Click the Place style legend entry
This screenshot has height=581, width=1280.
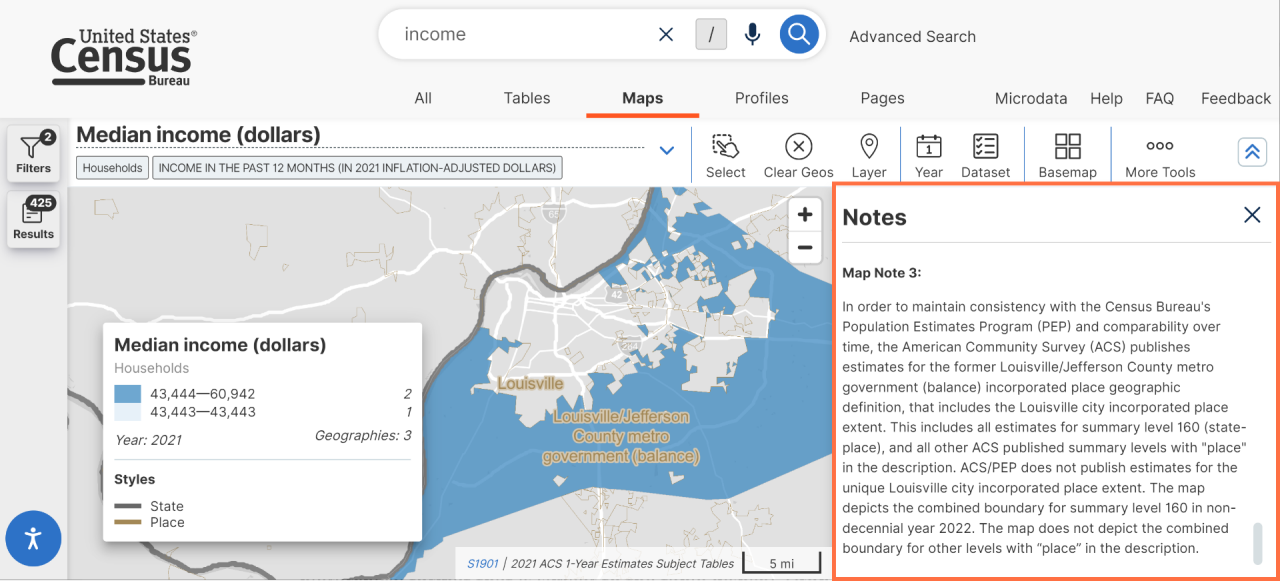click(149, 522)
